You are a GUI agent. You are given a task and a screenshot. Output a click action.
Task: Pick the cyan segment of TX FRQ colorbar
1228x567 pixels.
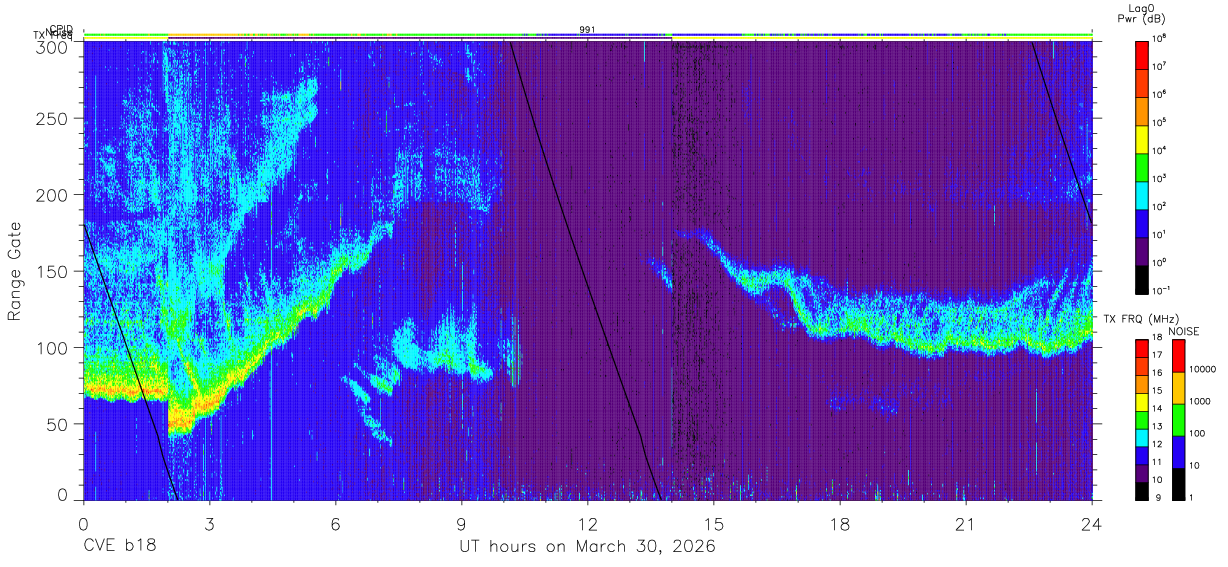point(1143,437)
